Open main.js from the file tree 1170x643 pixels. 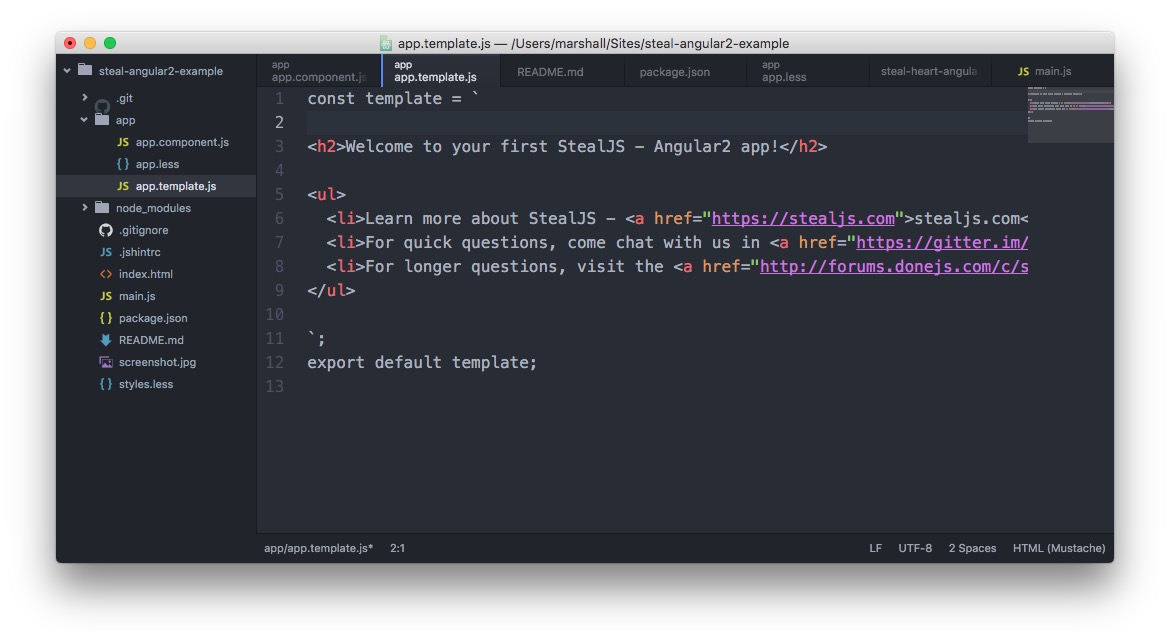(x=137, y=296)
